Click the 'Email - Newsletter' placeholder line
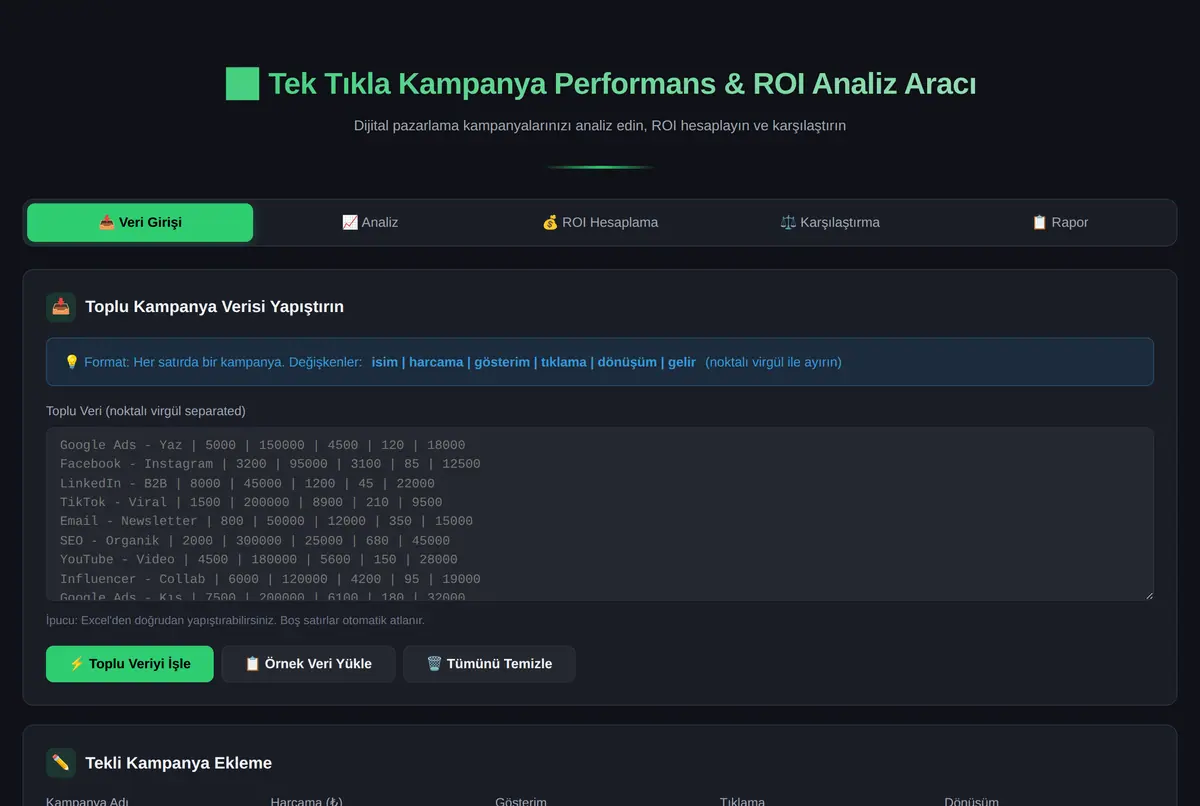The width and height of the screenshot is (1200, 806). 266,521
